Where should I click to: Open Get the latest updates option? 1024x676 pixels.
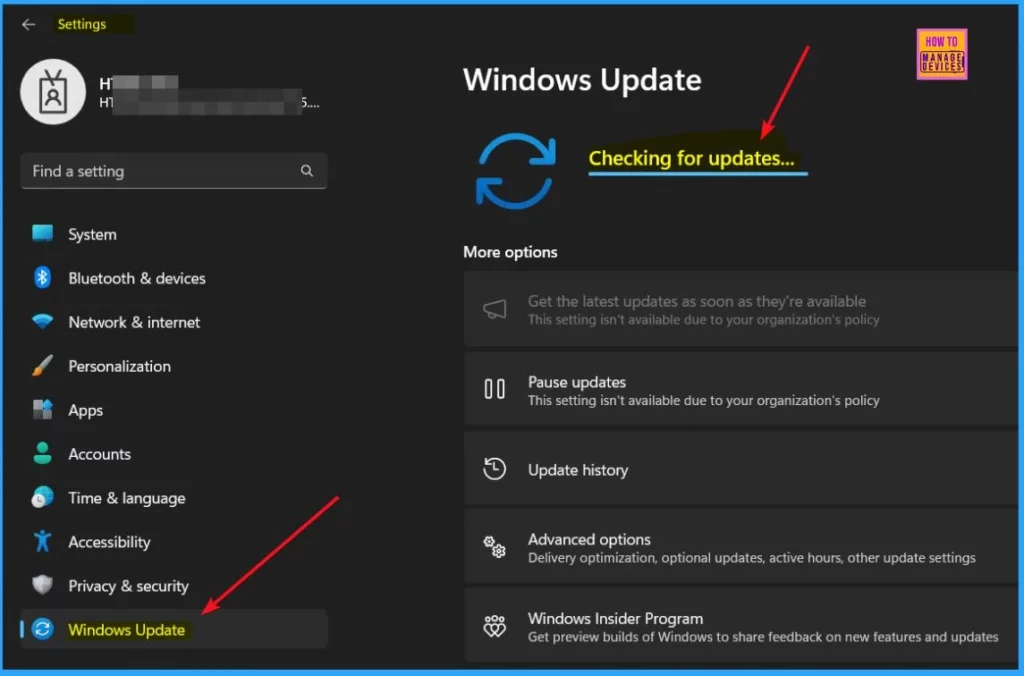(x=741, y=309)
